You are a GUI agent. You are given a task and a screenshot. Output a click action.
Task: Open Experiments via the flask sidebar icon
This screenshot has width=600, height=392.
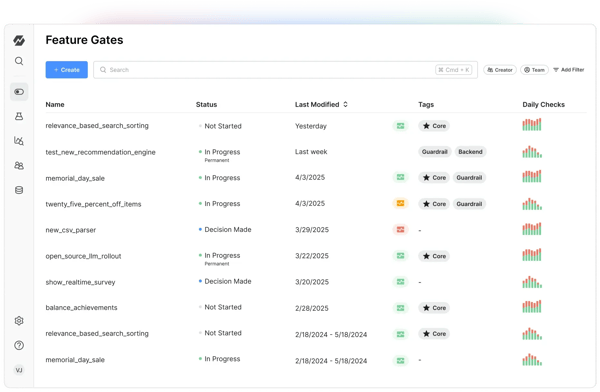click(x=19, y=116)
